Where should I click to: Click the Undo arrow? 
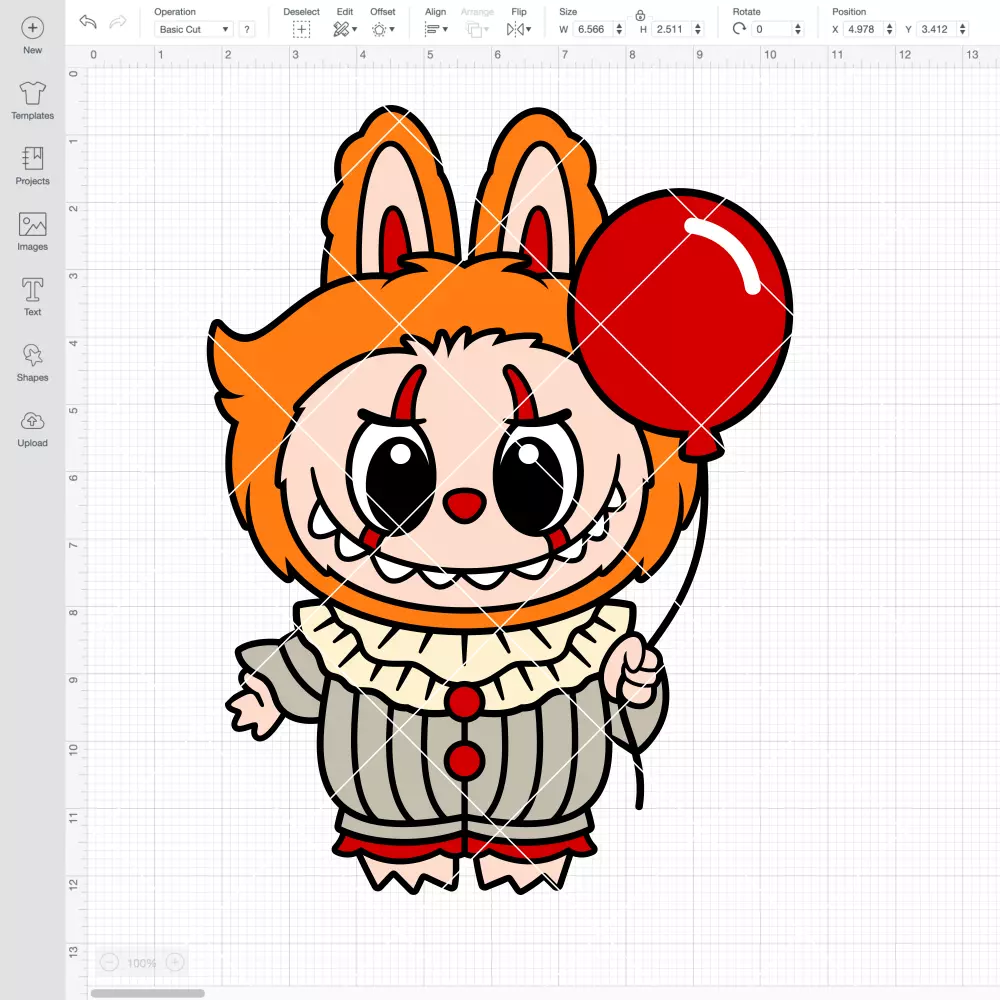pyautogui.click(x=88, y=22)
